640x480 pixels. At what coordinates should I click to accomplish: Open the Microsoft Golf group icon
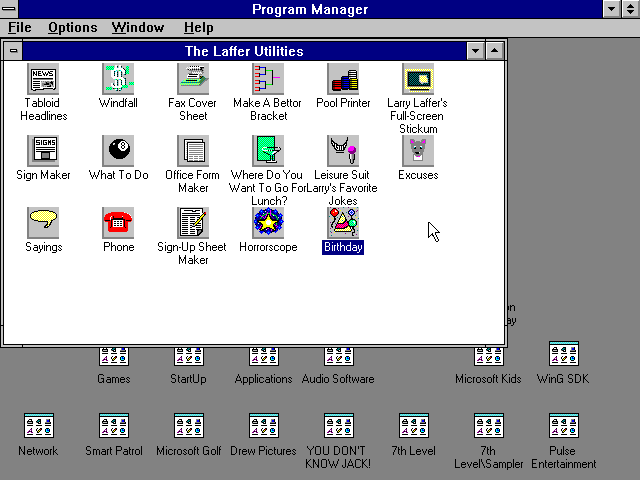coord(189,425)
